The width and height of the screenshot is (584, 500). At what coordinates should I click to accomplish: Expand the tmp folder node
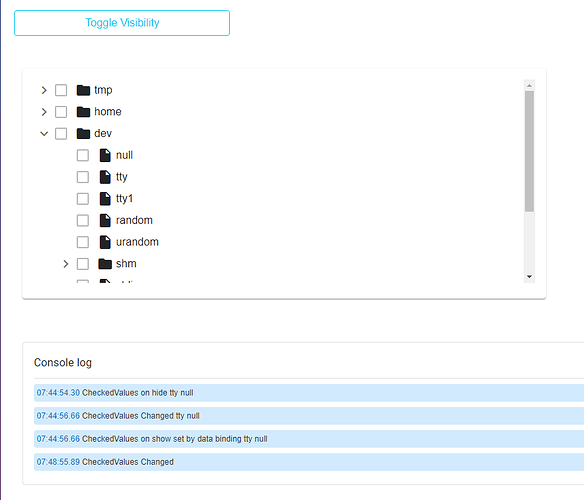[x=44, y=90]
